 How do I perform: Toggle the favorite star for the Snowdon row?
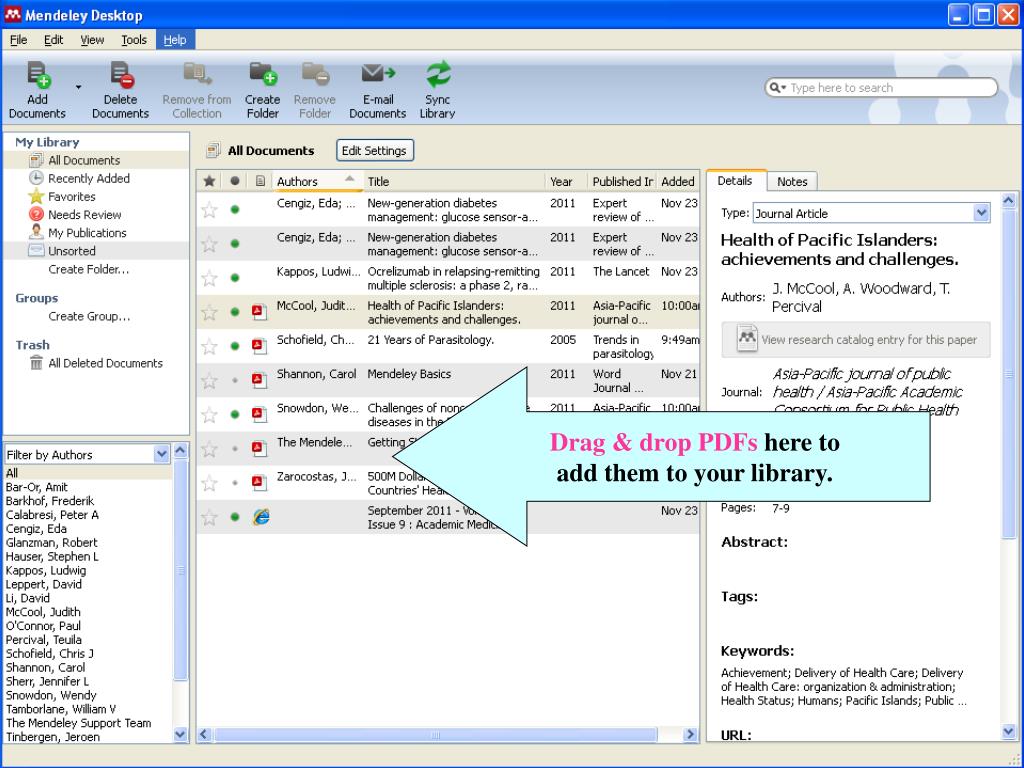[x=209, y=415]
